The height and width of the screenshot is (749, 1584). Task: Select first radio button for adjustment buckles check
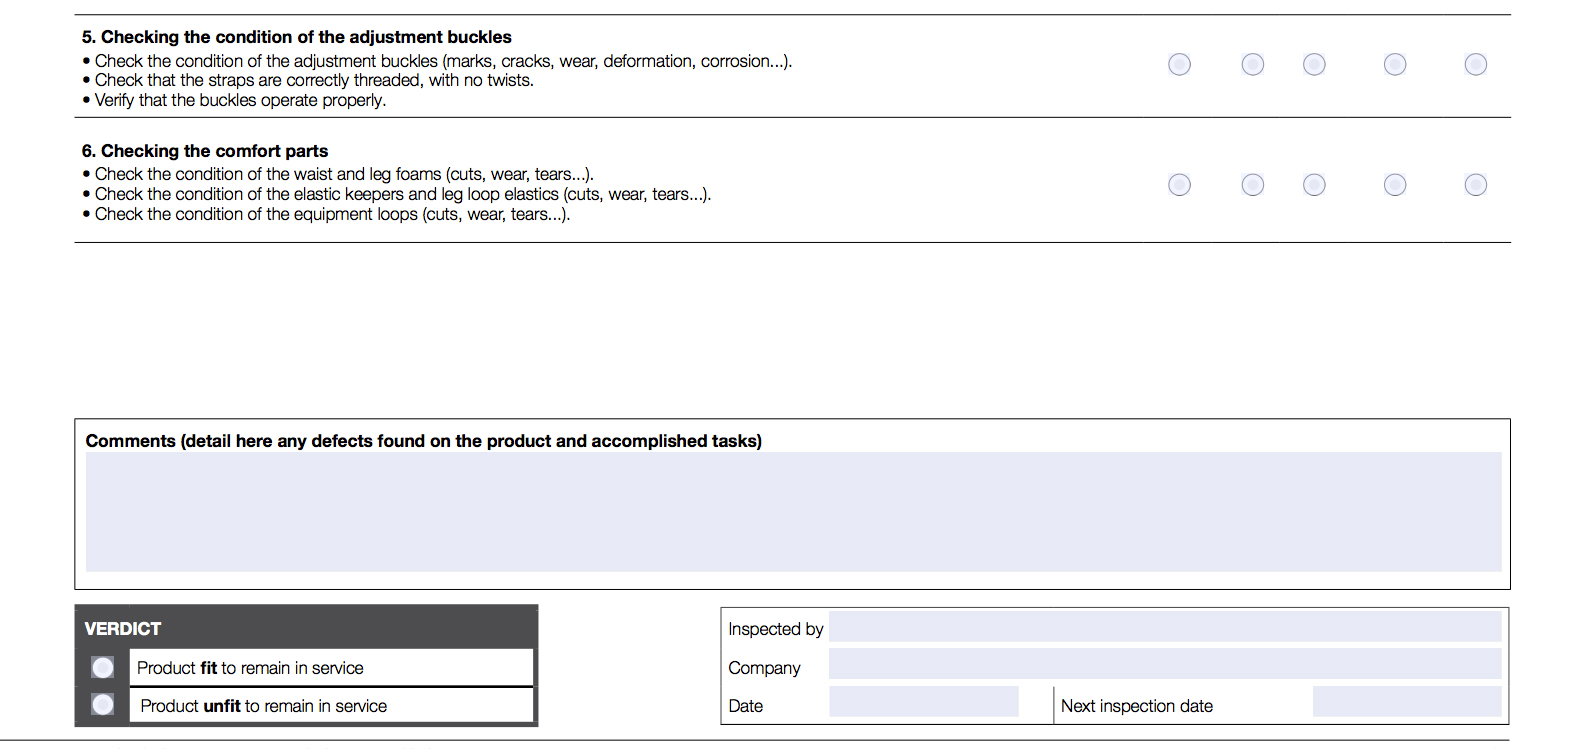pyautogui.click(x=1179, y=65)
